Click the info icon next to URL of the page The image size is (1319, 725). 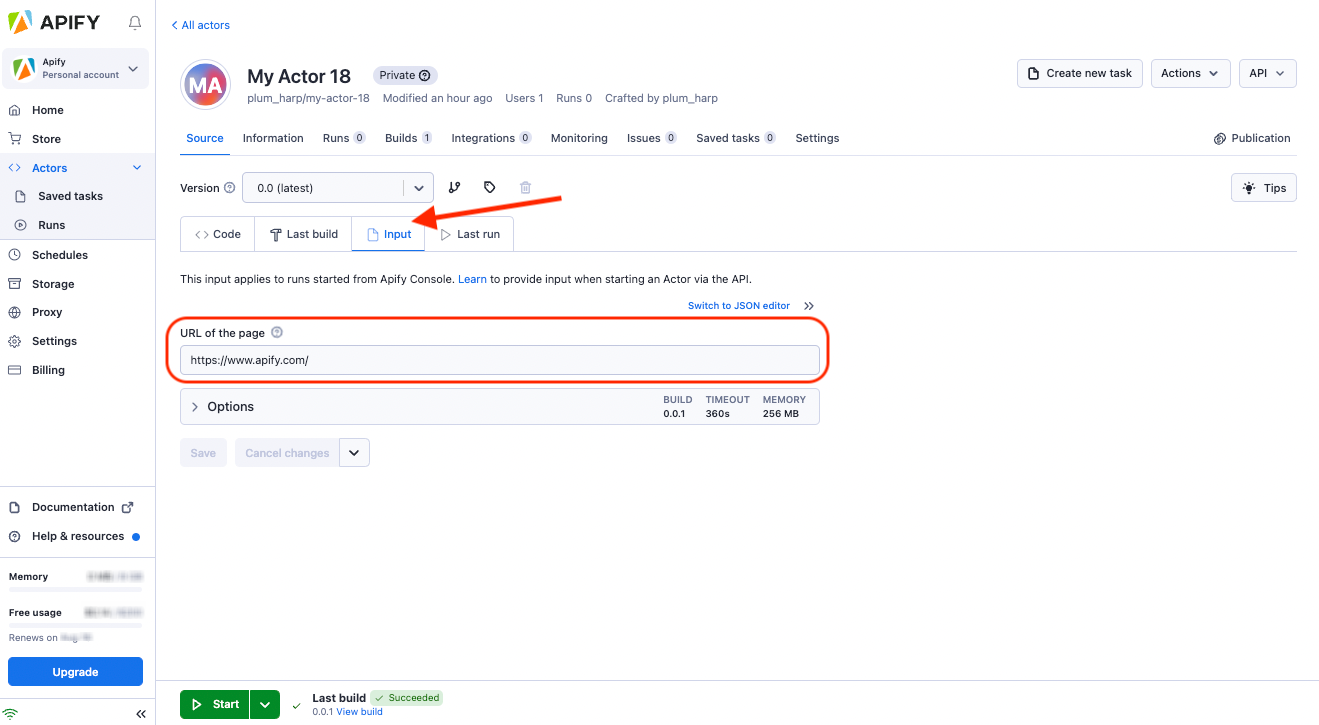pos(277,333)
